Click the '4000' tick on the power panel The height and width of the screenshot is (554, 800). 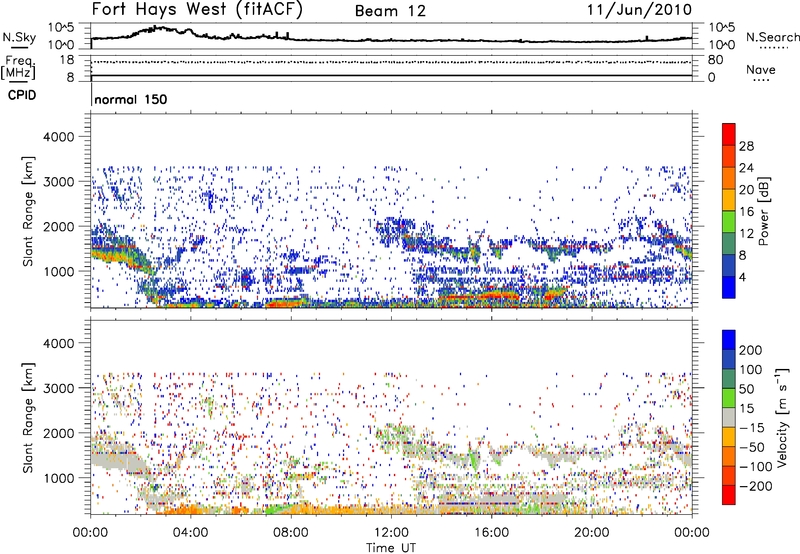click(59, 137)
